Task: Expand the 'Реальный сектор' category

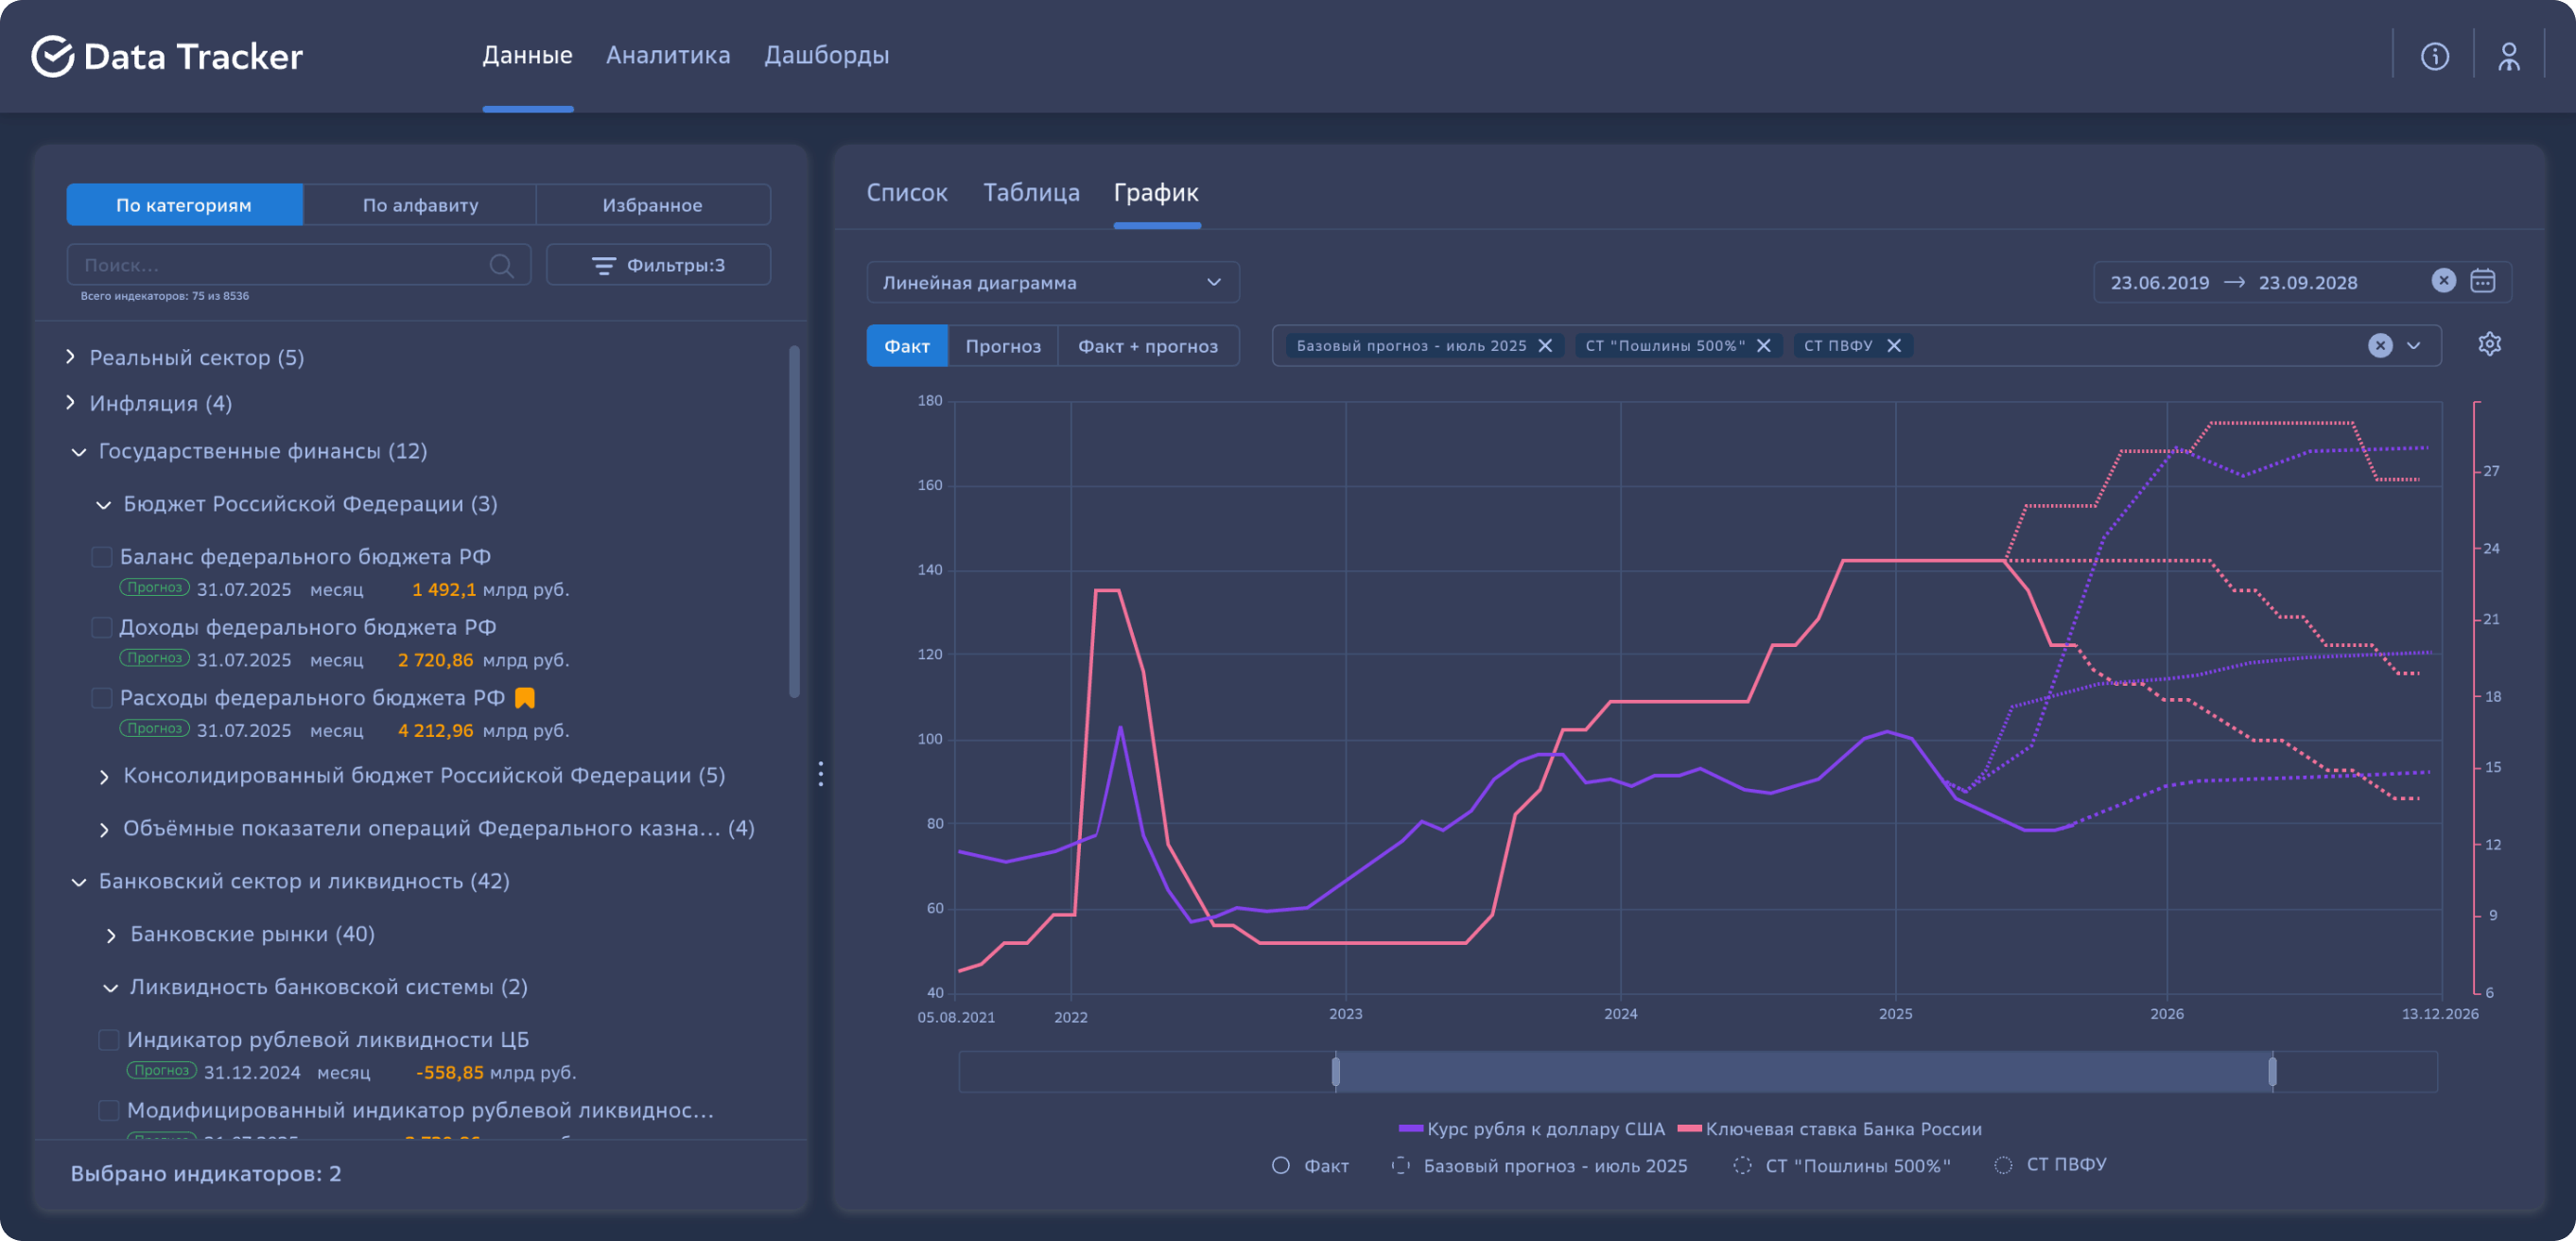Action: (70, 357)
